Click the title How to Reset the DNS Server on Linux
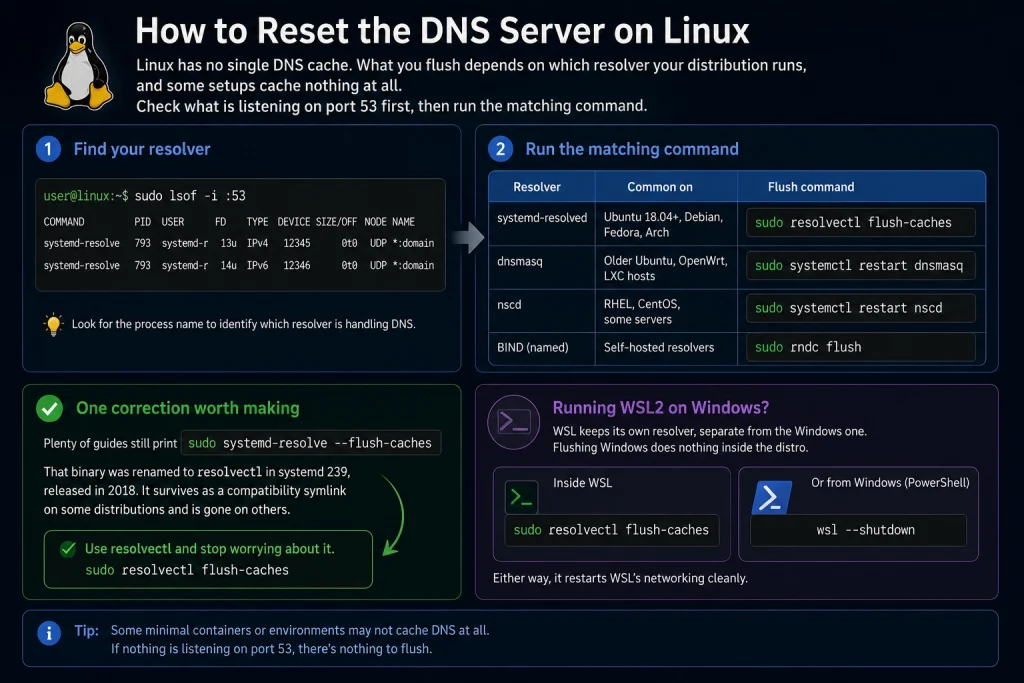The image size is (1024, 683). pos(442,31)
